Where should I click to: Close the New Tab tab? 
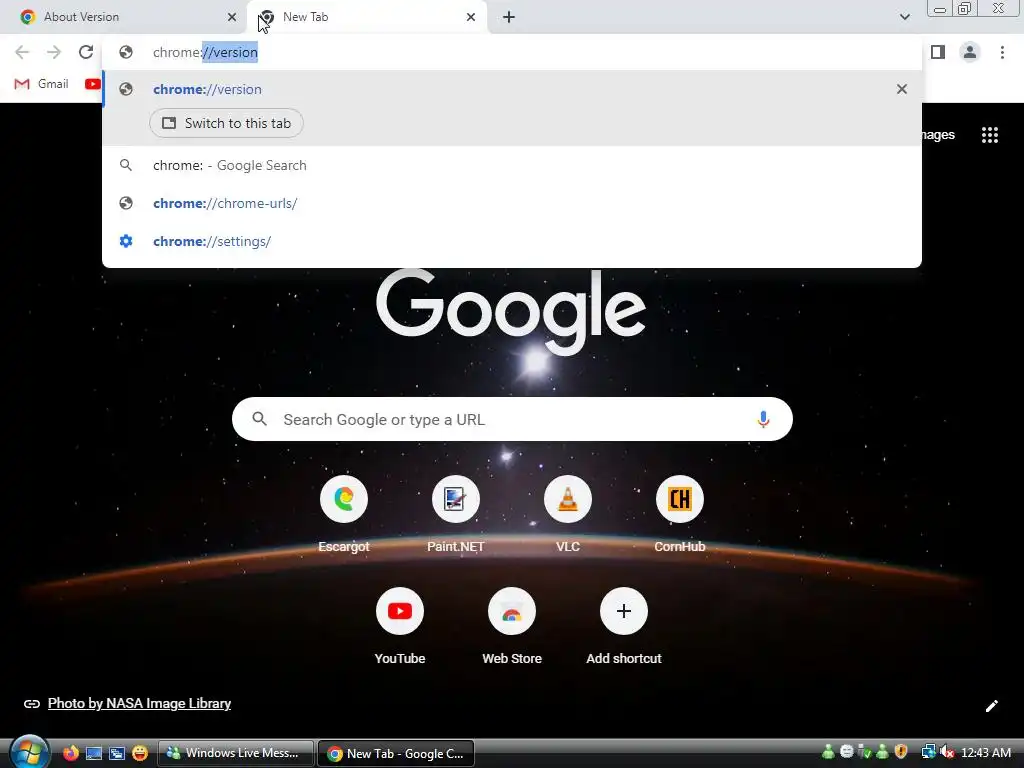click(471, 17)
